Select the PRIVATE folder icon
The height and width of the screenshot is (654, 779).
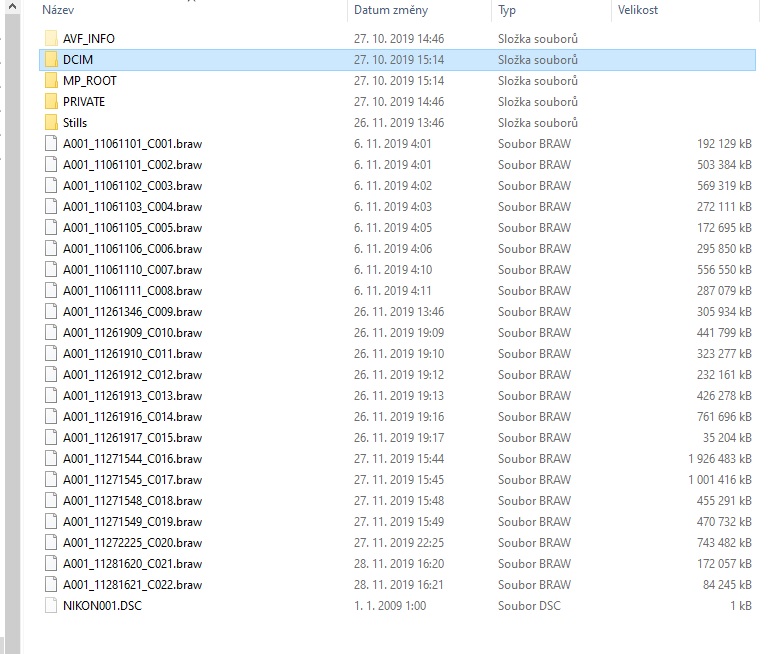[51, 102]
